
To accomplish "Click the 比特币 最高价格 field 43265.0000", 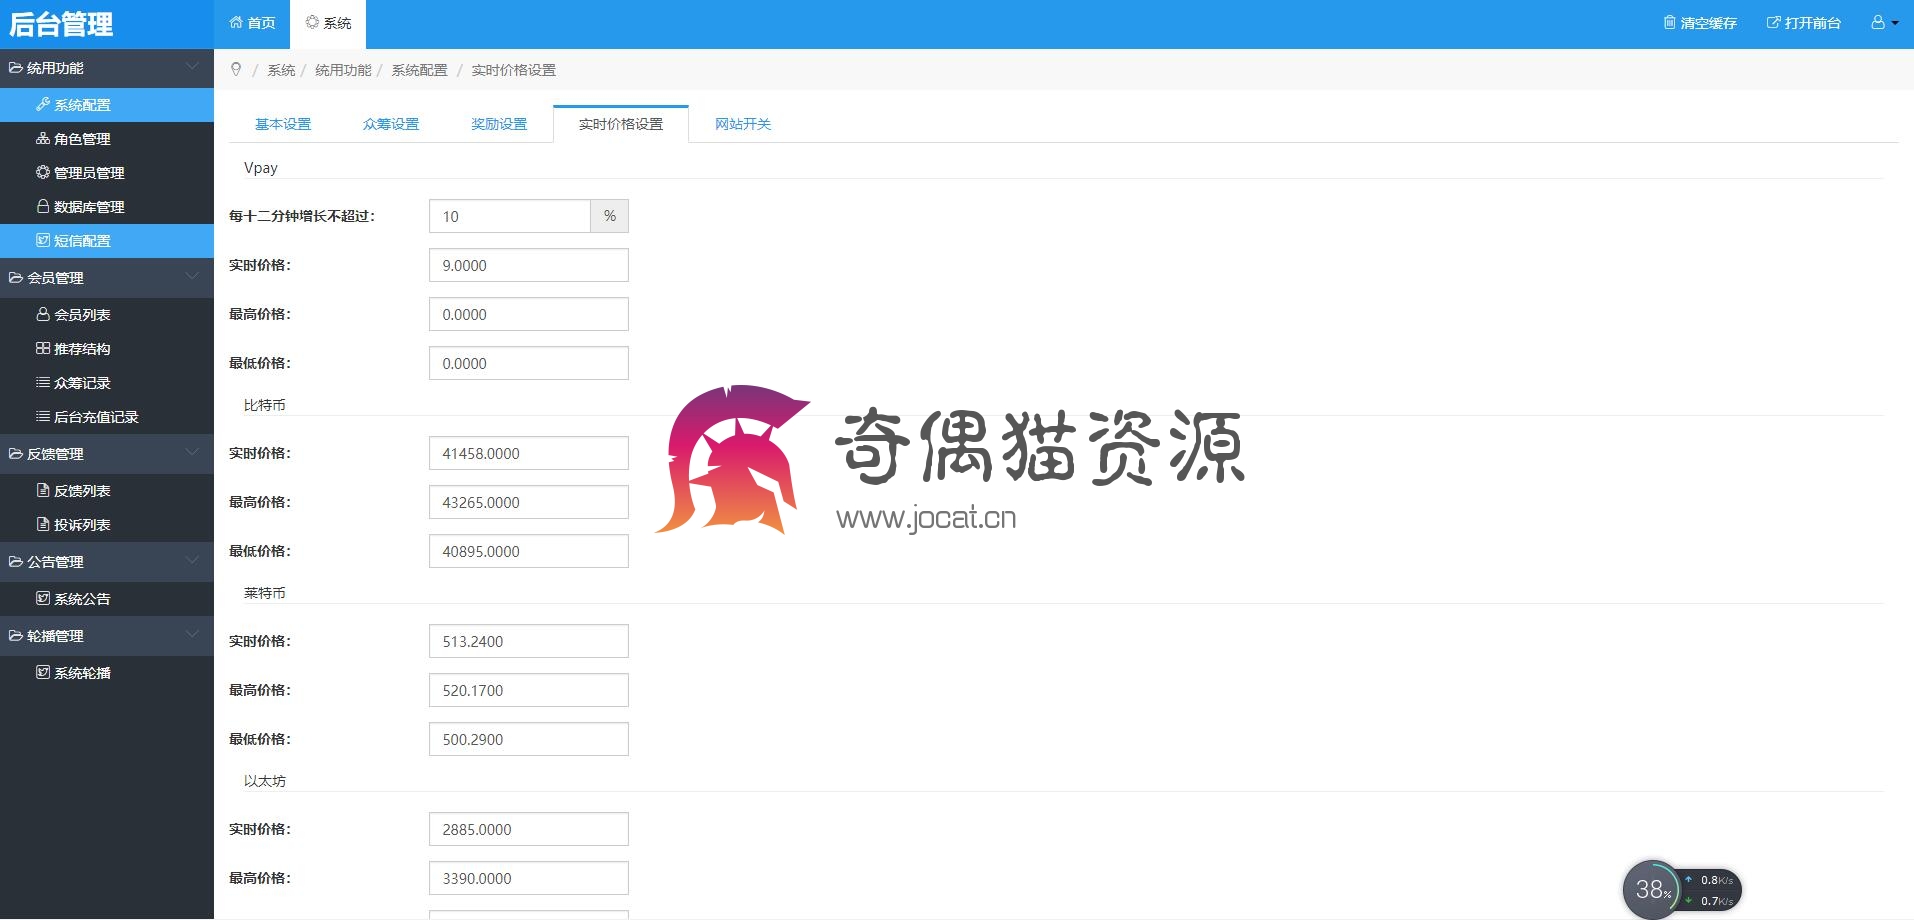I will coord(529,502).
